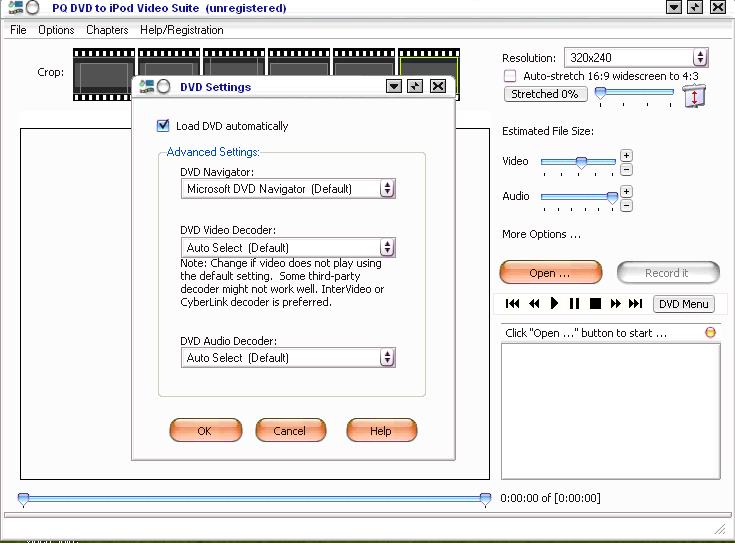Pause playback icon
Image resolution: width=735 pixels, height=543 pixels.
574,304
